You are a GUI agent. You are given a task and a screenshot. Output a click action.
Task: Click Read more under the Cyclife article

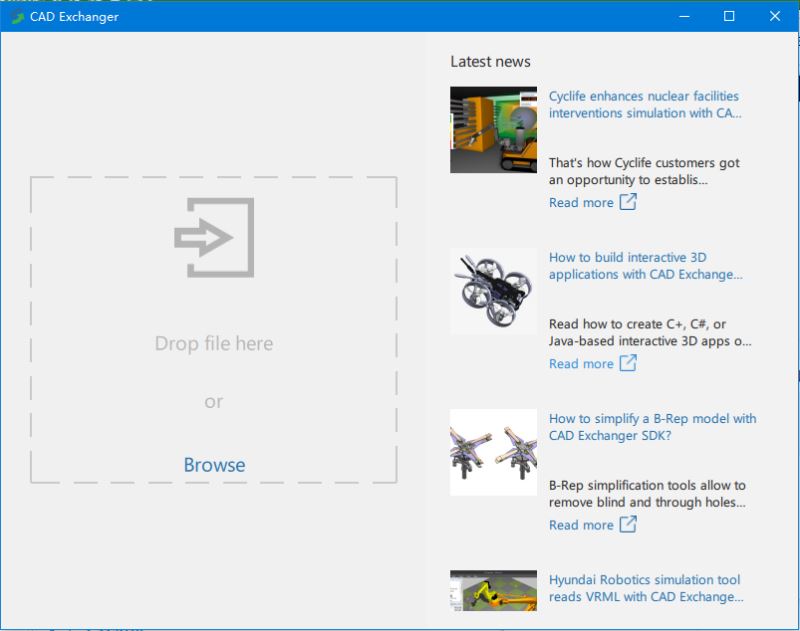coord(581,203)
